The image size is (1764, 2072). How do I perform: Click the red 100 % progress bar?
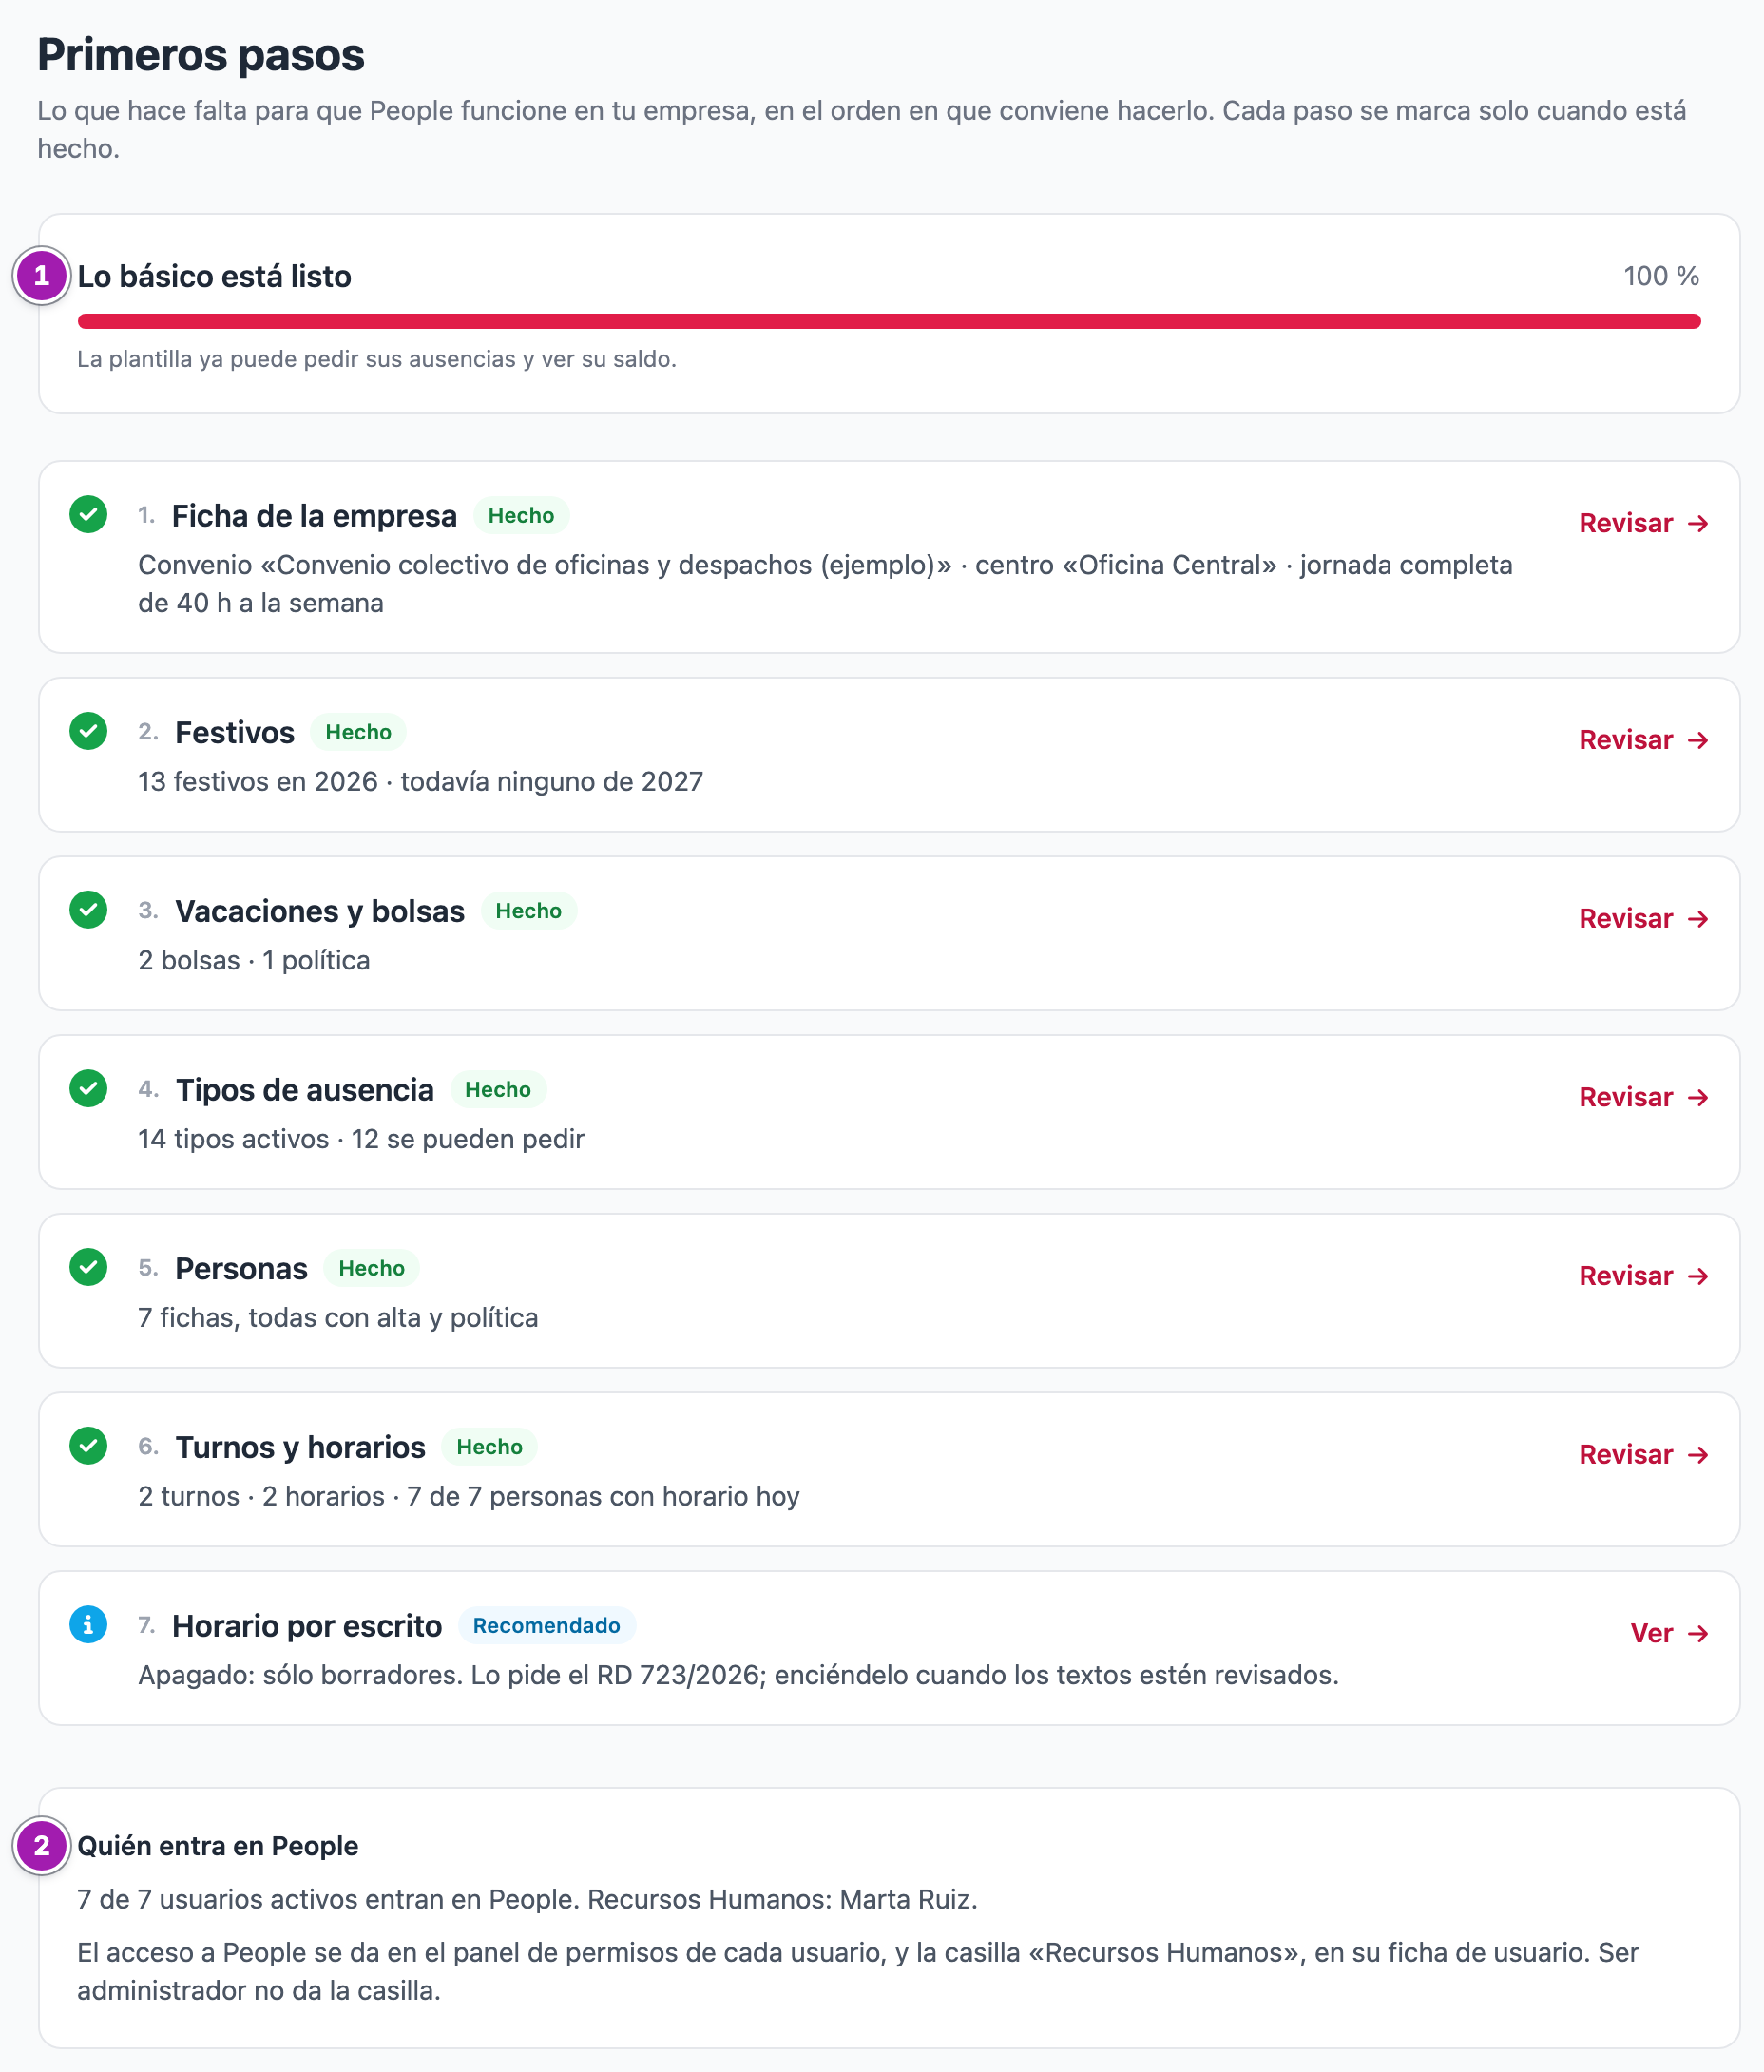pos(889,321)
